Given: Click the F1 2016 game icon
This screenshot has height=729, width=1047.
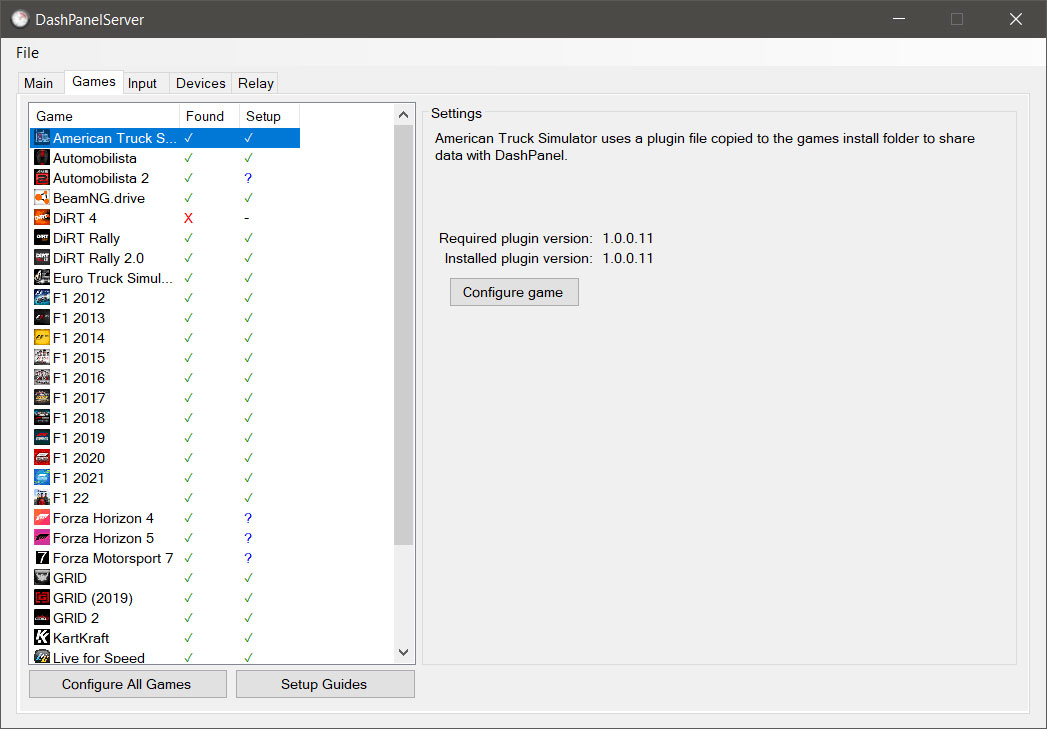Looking at the screenshot, I should point(42,378).
